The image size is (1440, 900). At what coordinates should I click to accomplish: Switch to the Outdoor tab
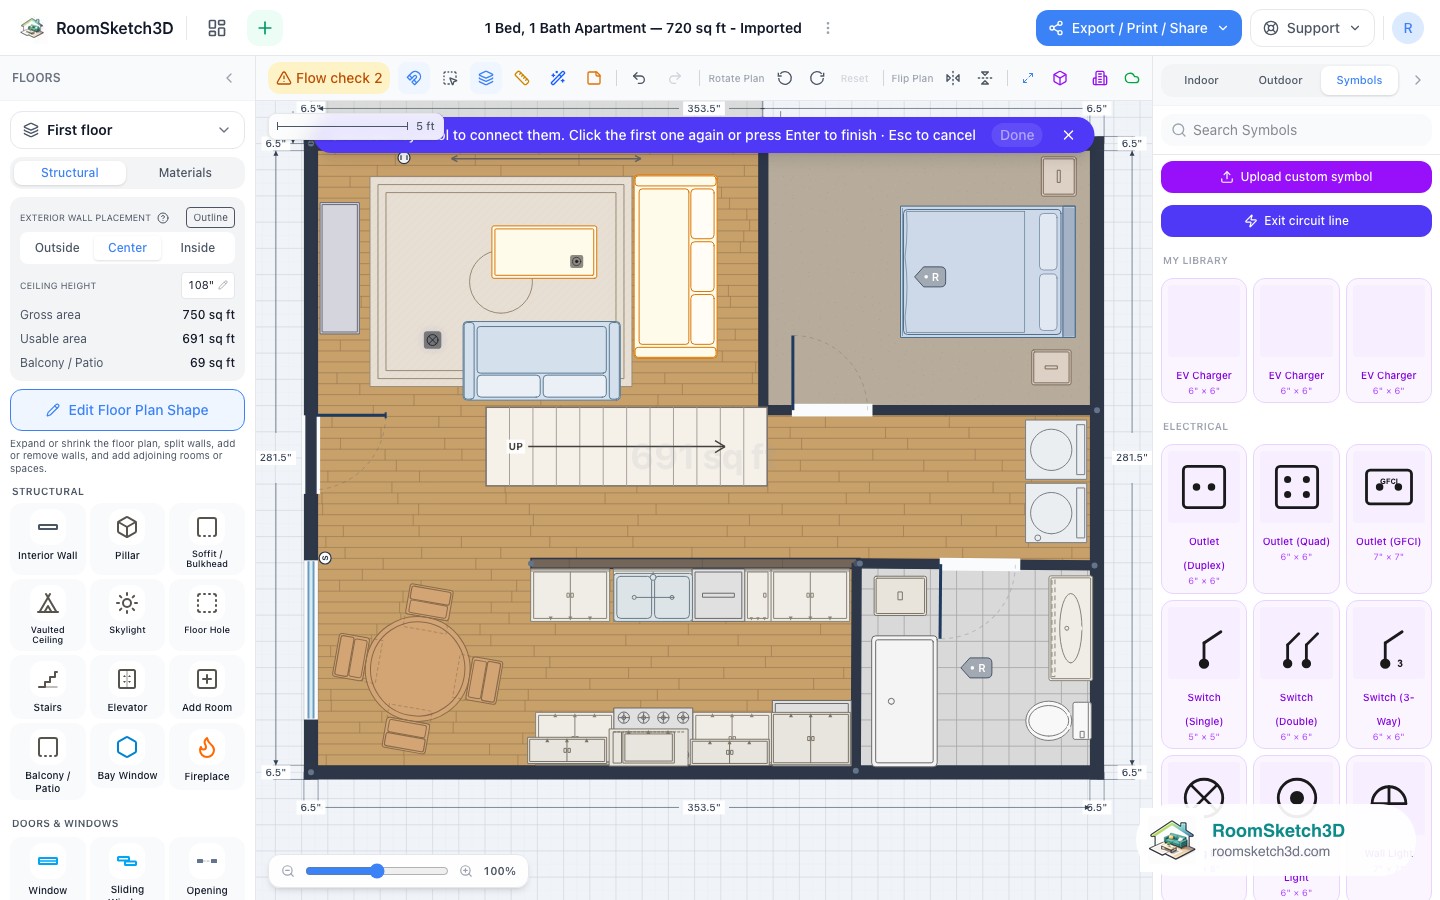point(1280,80)
